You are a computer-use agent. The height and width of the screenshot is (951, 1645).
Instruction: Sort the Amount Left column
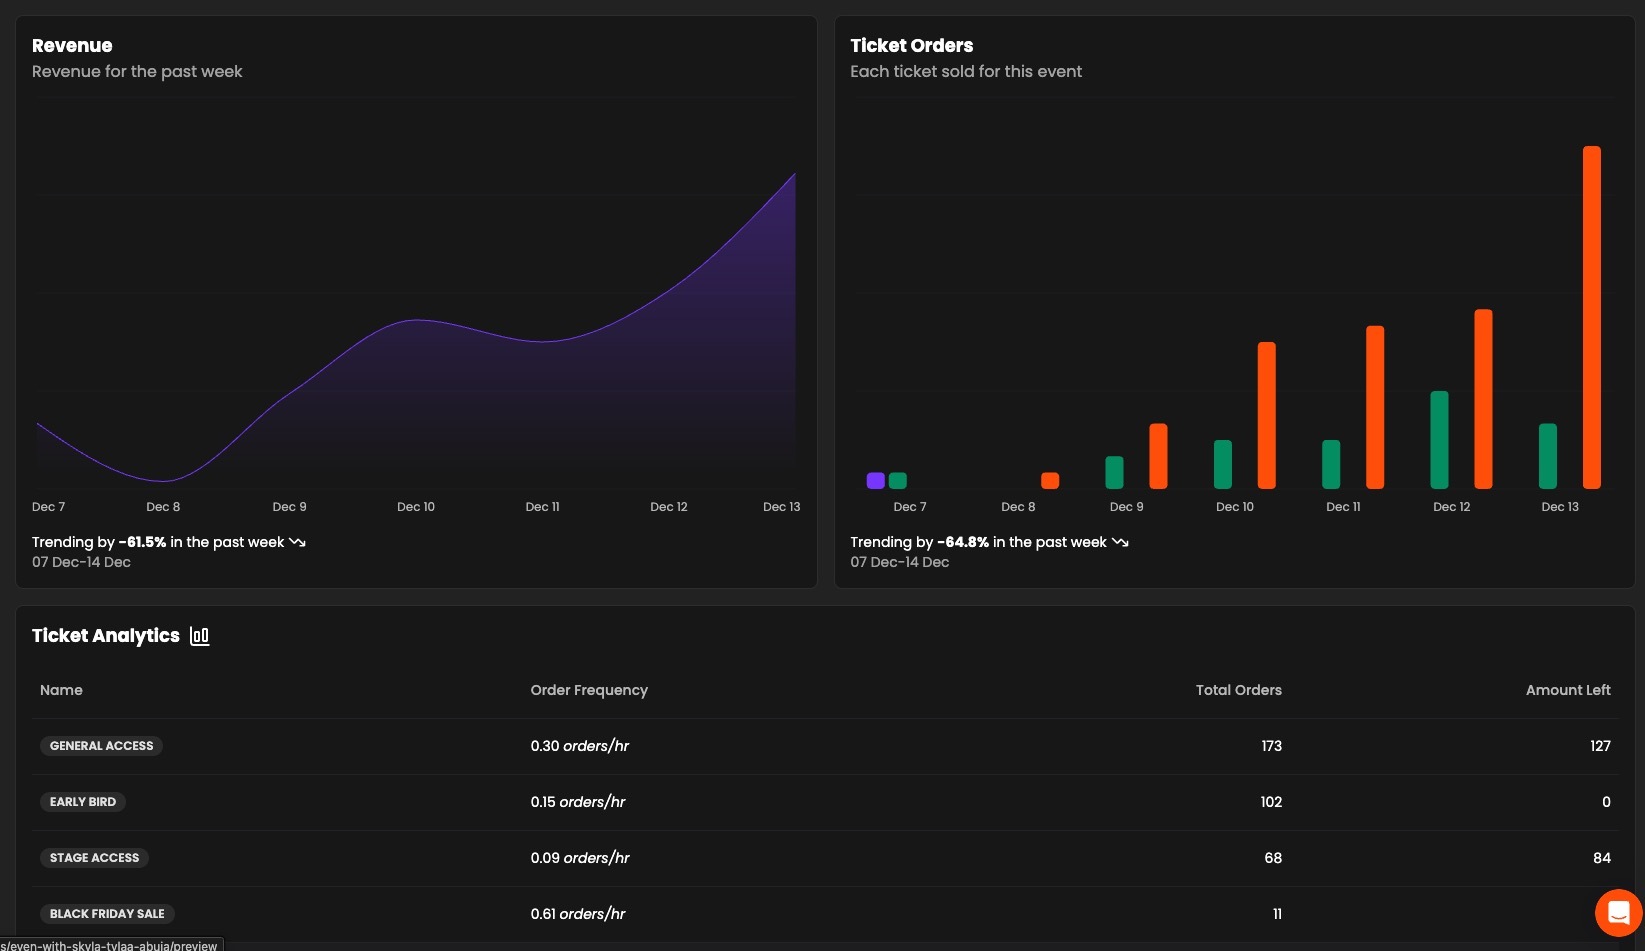[1567, 690]
